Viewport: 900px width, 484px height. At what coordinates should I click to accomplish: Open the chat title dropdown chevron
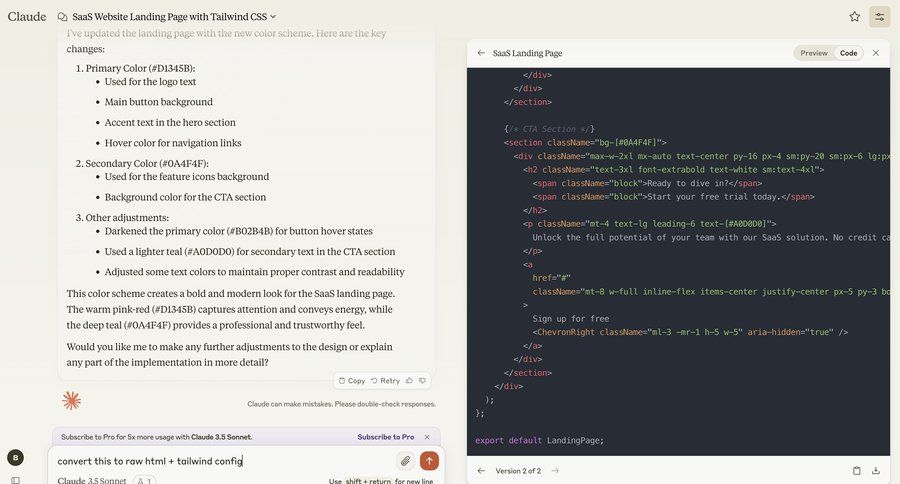tap(273, 17)
